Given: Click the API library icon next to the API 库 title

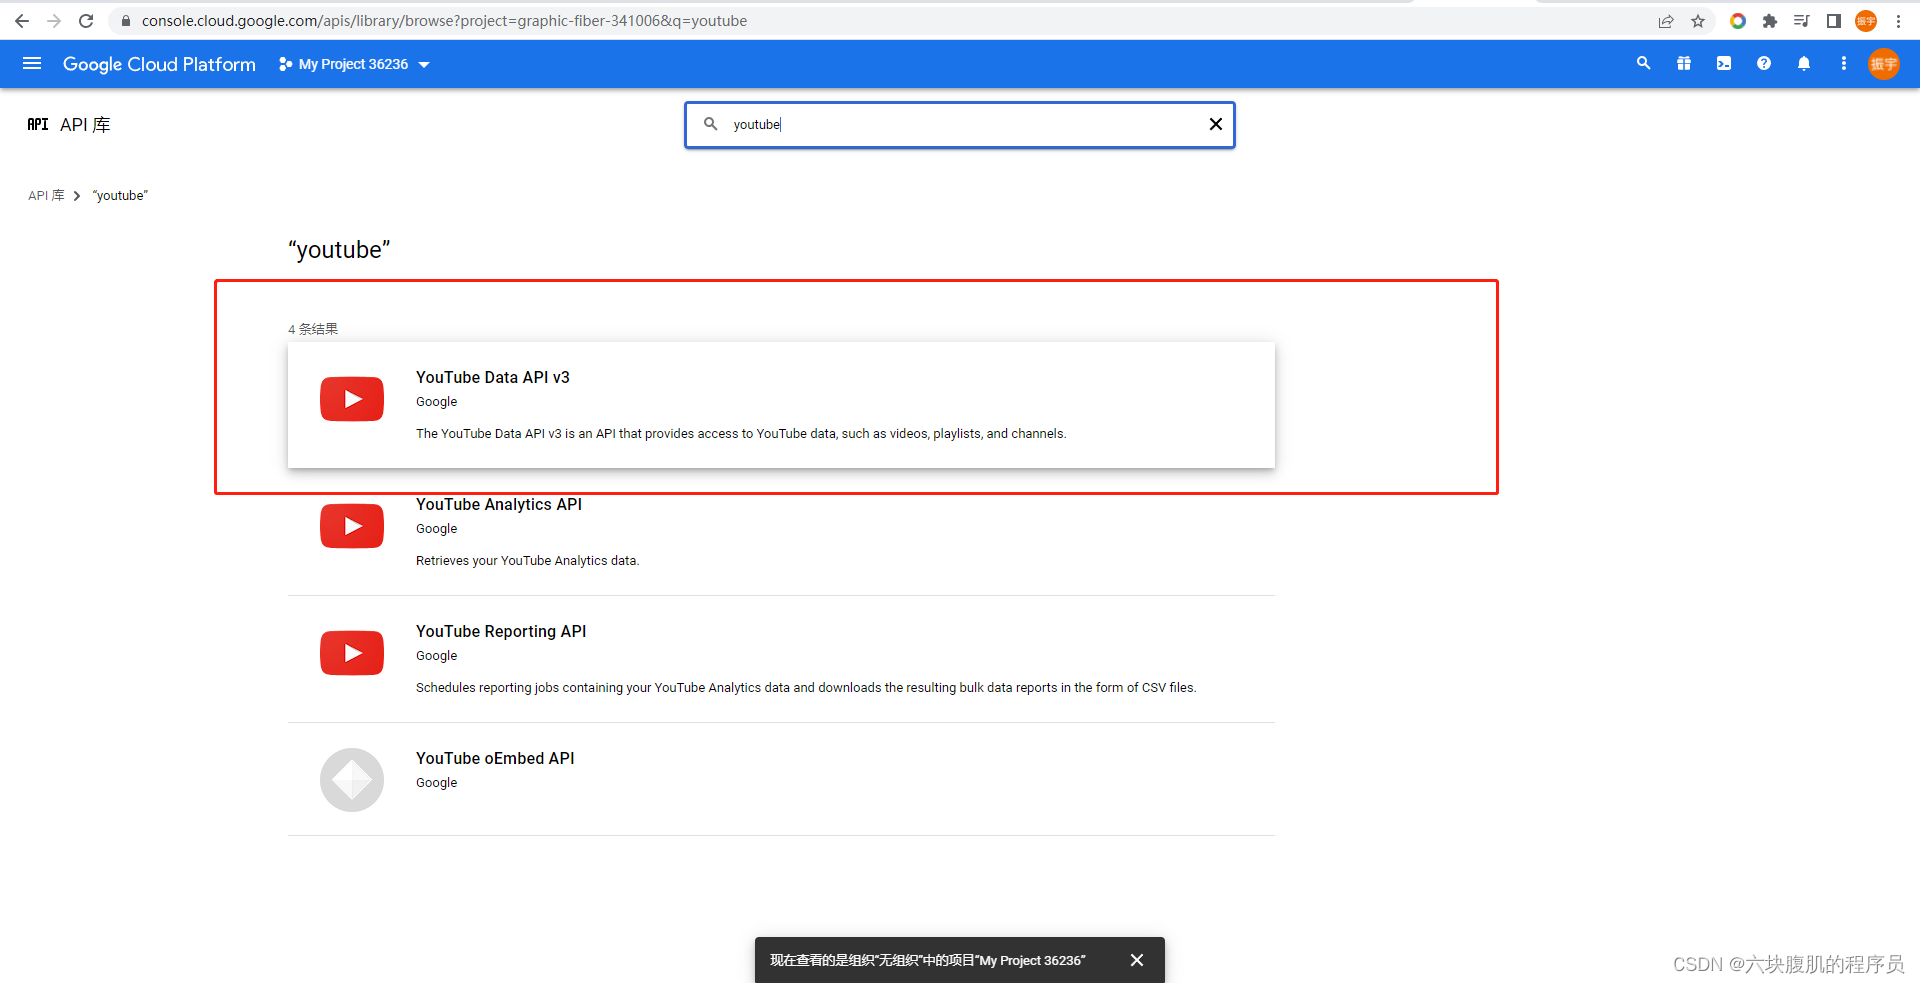Looking at the screenshot, I should coord(38,124).
